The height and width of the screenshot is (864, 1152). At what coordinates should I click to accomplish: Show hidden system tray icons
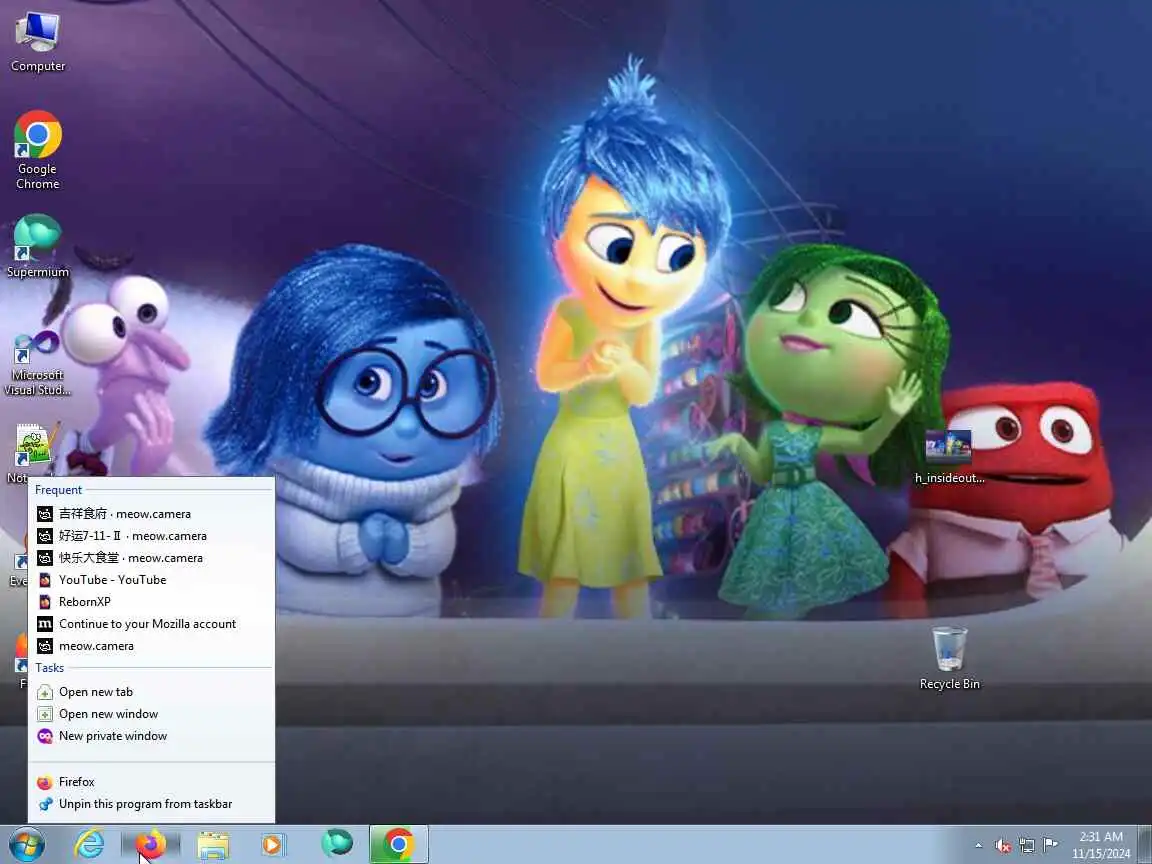click(x=978, y=846)
